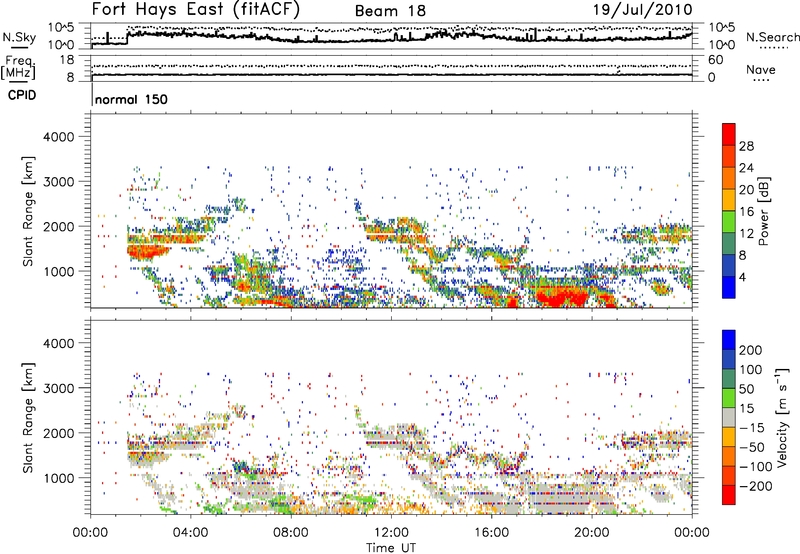Click the "100" velocity colorbar tick

[x=751, y=370]
